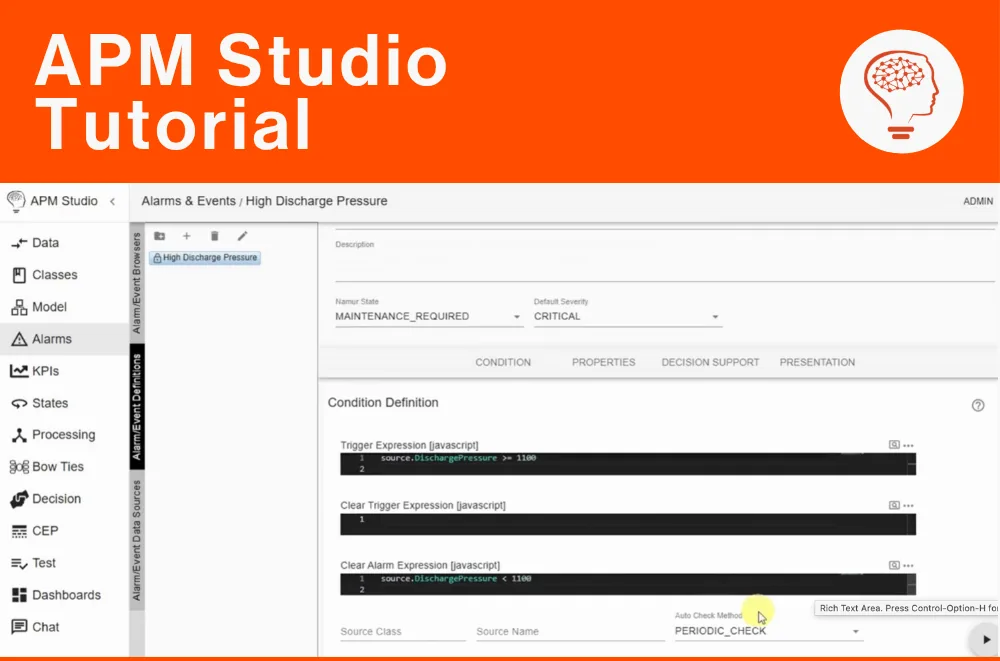Open the Data section icon

coord(19,243)
